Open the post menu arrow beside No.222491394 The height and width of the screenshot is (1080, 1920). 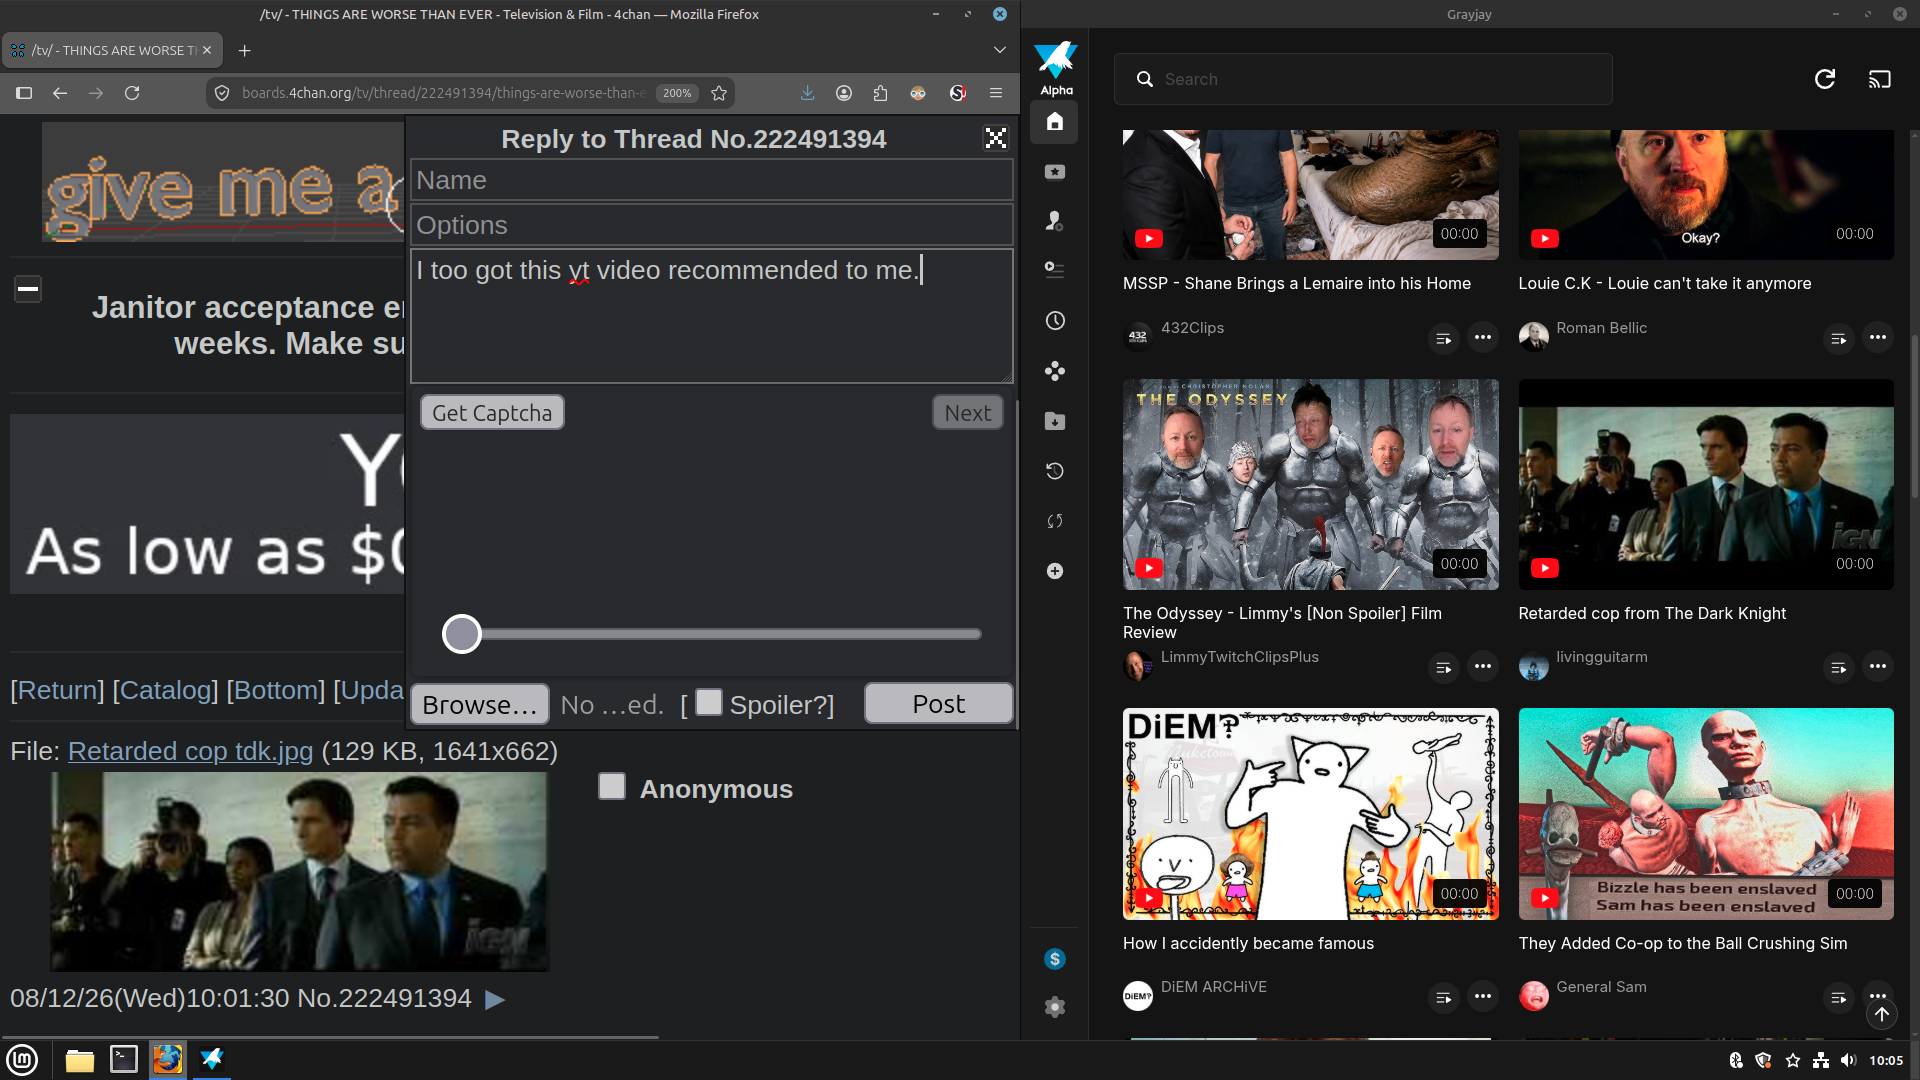click(x=495, y=999)
